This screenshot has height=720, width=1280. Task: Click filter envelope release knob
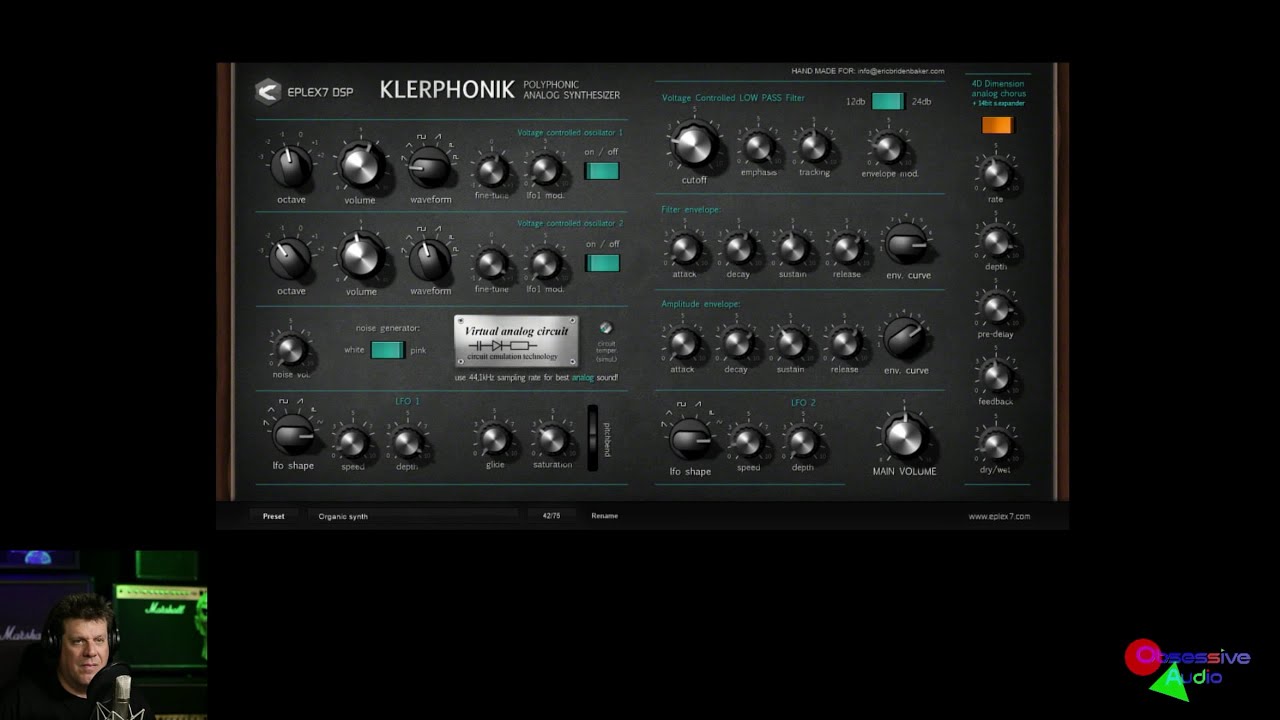[847, 248]
